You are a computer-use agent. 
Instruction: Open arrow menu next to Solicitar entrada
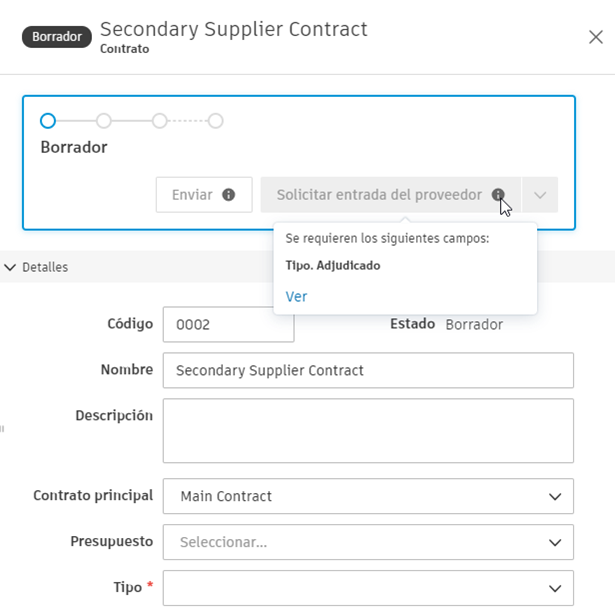[x=540, y=195]
